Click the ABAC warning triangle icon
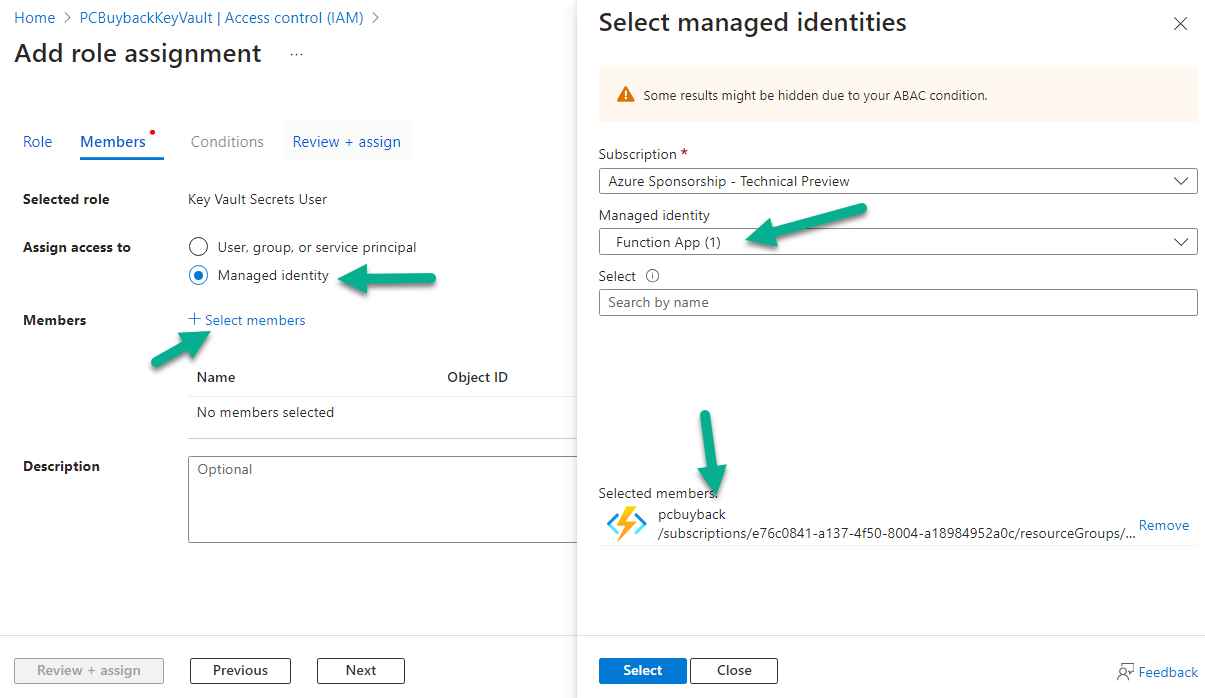The height and width of the screenshot is (698, 1205). tap(625, 95)
